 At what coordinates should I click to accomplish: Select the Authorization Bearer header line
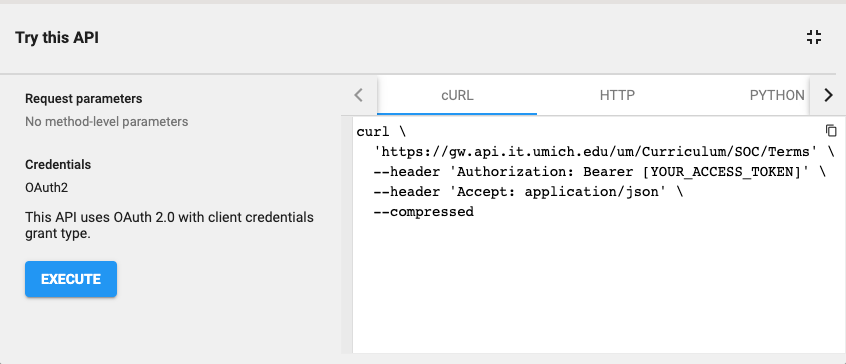(x=599, y=172)
